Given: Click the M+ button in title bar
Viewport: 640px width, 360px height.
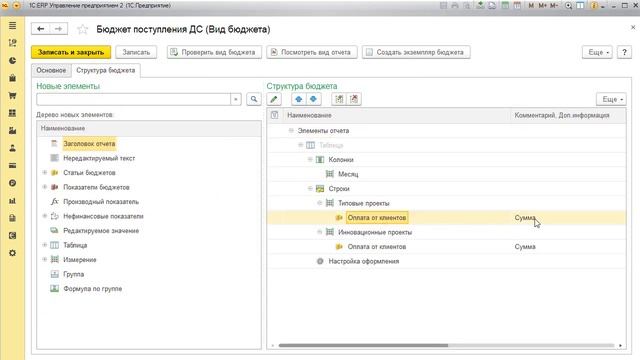Looking at the screenshot, I should [x=542, y=6].
